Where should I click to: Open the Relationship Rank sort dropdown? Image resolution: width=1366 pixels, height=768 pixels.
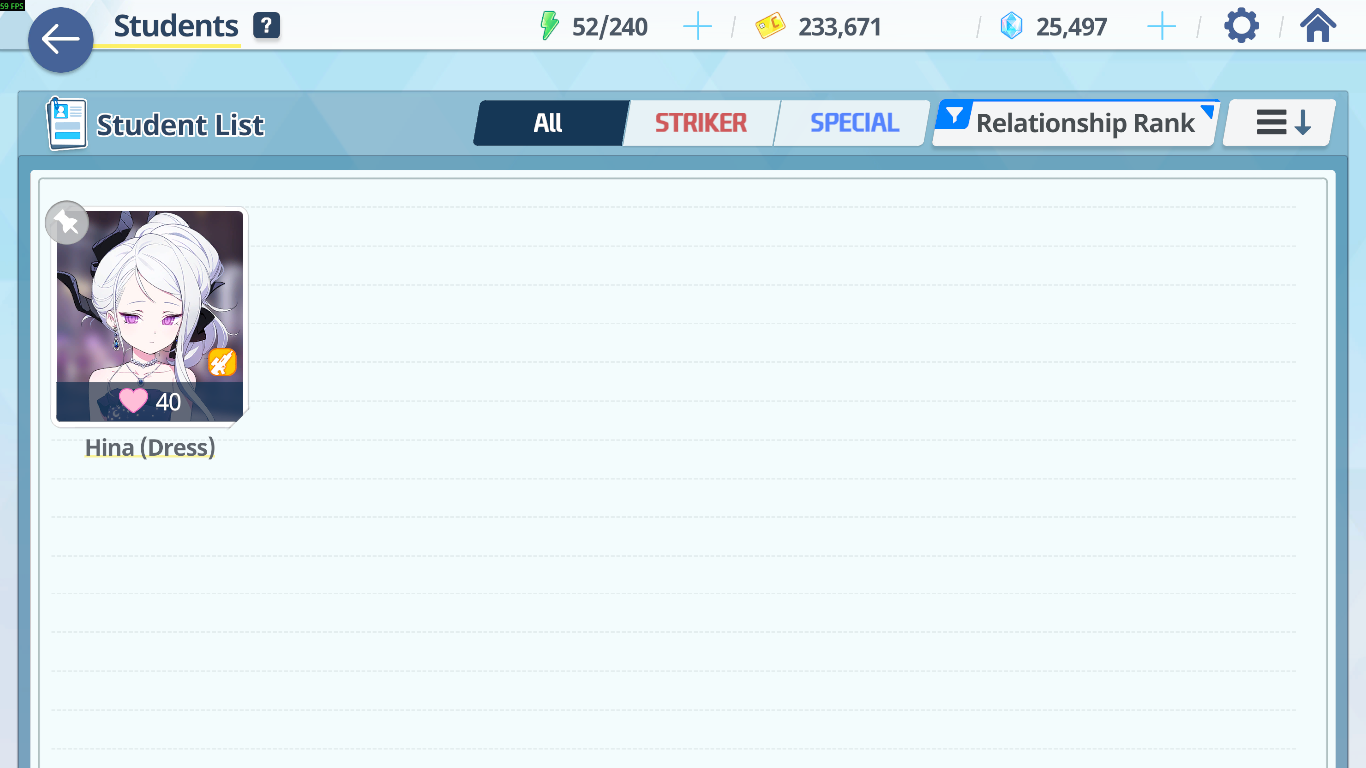pyautogui.click(x=1076, y=123)
